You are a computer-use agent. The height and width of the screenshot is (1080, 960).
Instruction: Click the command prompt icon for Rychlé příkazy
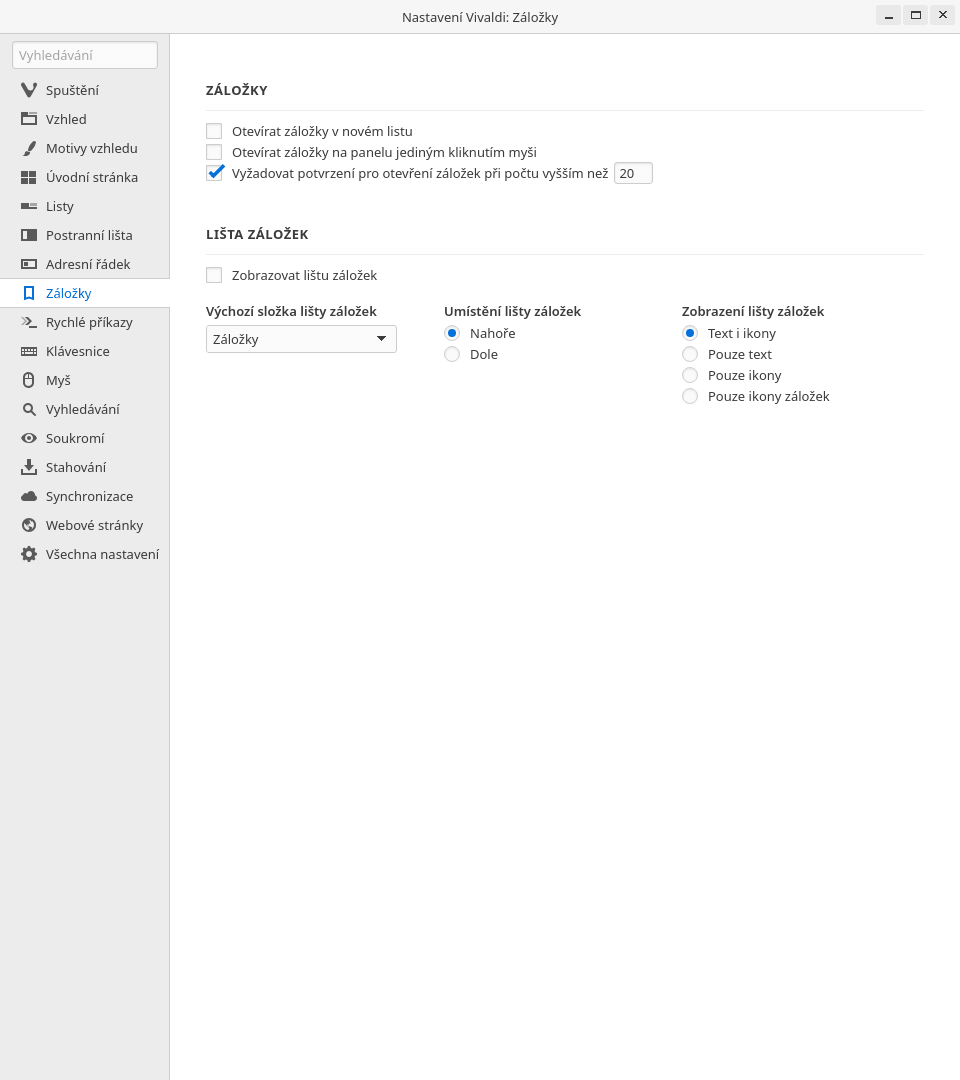[x=29, y=322]
